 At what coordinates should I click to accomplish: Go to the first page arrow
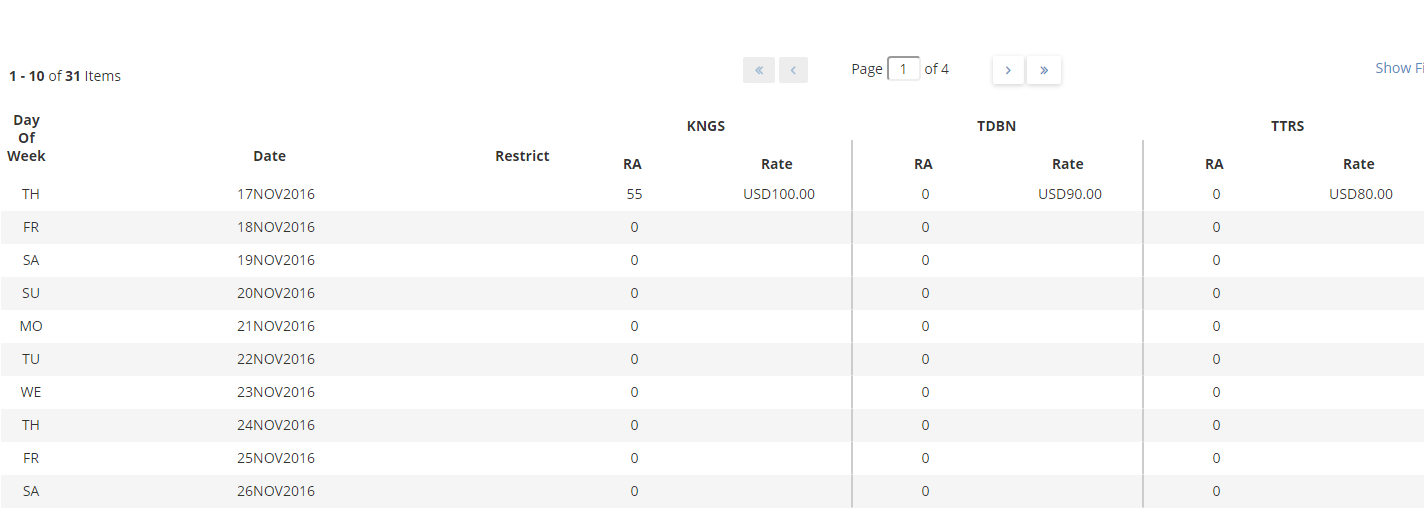click(759, 70)
